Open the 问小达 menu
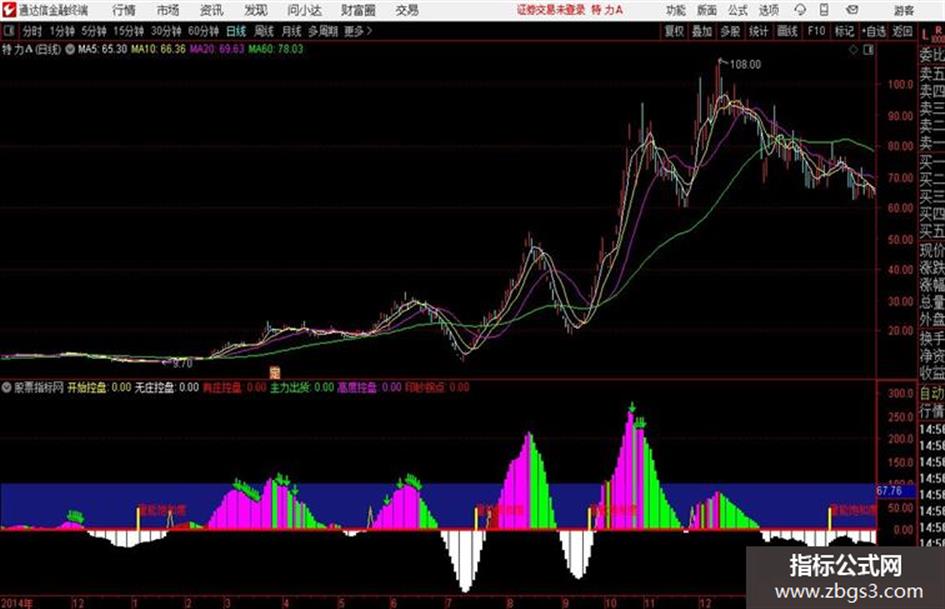The width and height of the screenshot is (945, 609). pyautogui.click(x=304, y=10)
